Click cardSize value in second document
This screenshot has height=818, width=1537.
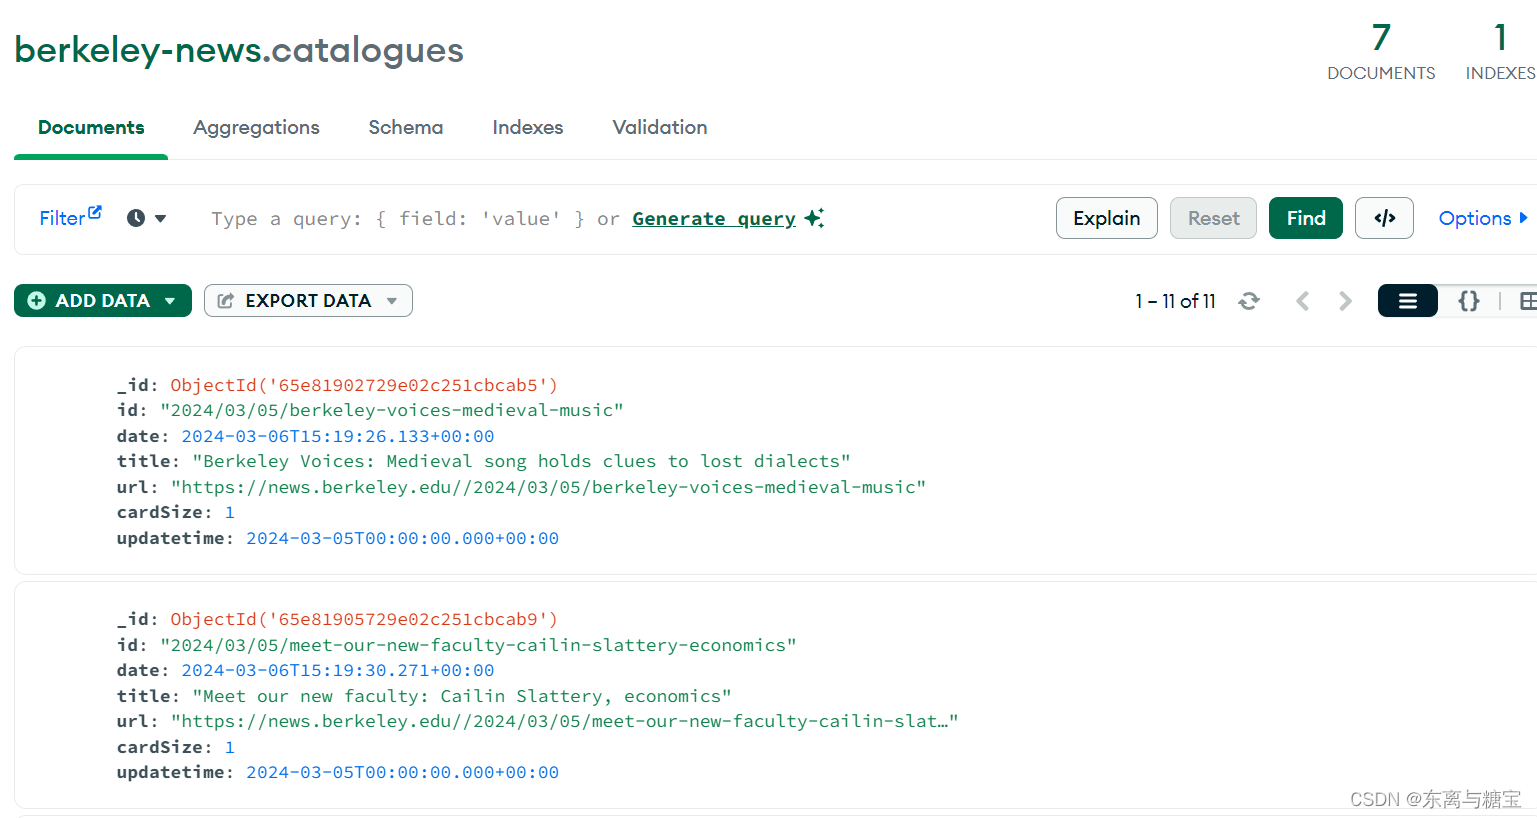pyautogui.click(x=230, y=747)
